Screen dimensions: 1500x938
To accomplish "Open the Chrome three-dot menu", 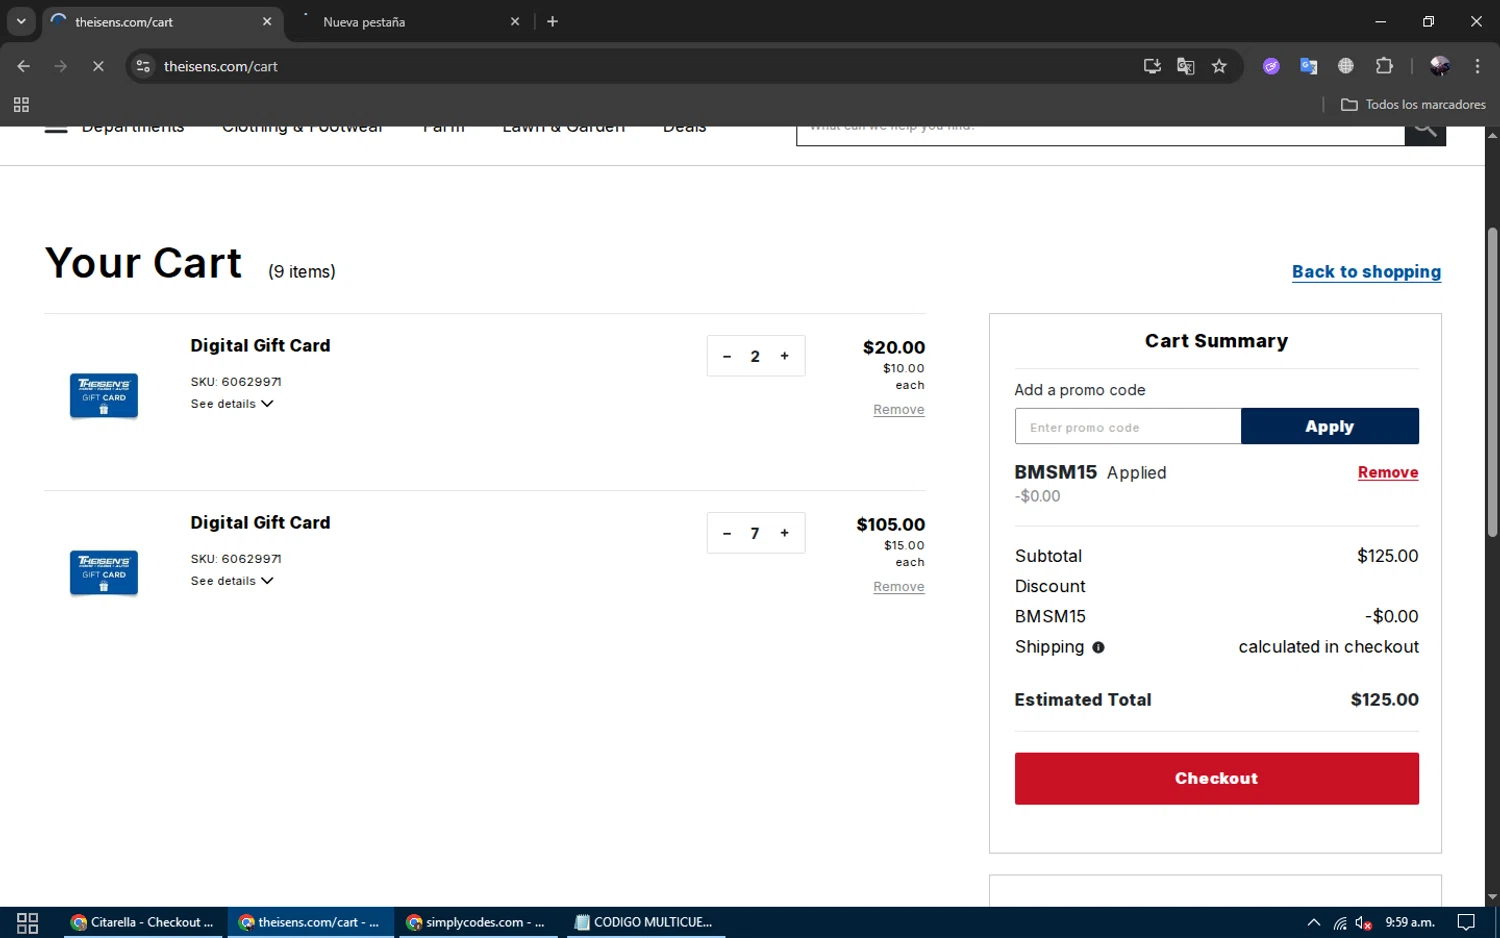I will tap(1477, 66).
